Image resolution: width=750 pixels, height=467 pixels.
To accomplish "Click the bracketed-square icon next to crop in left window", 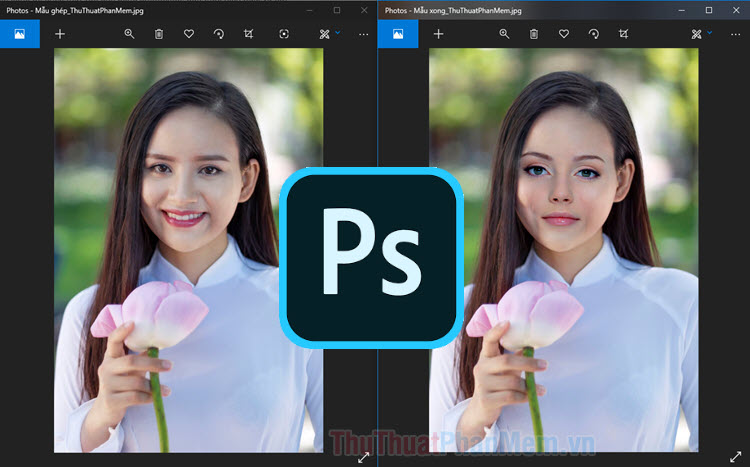I will 284,34.
